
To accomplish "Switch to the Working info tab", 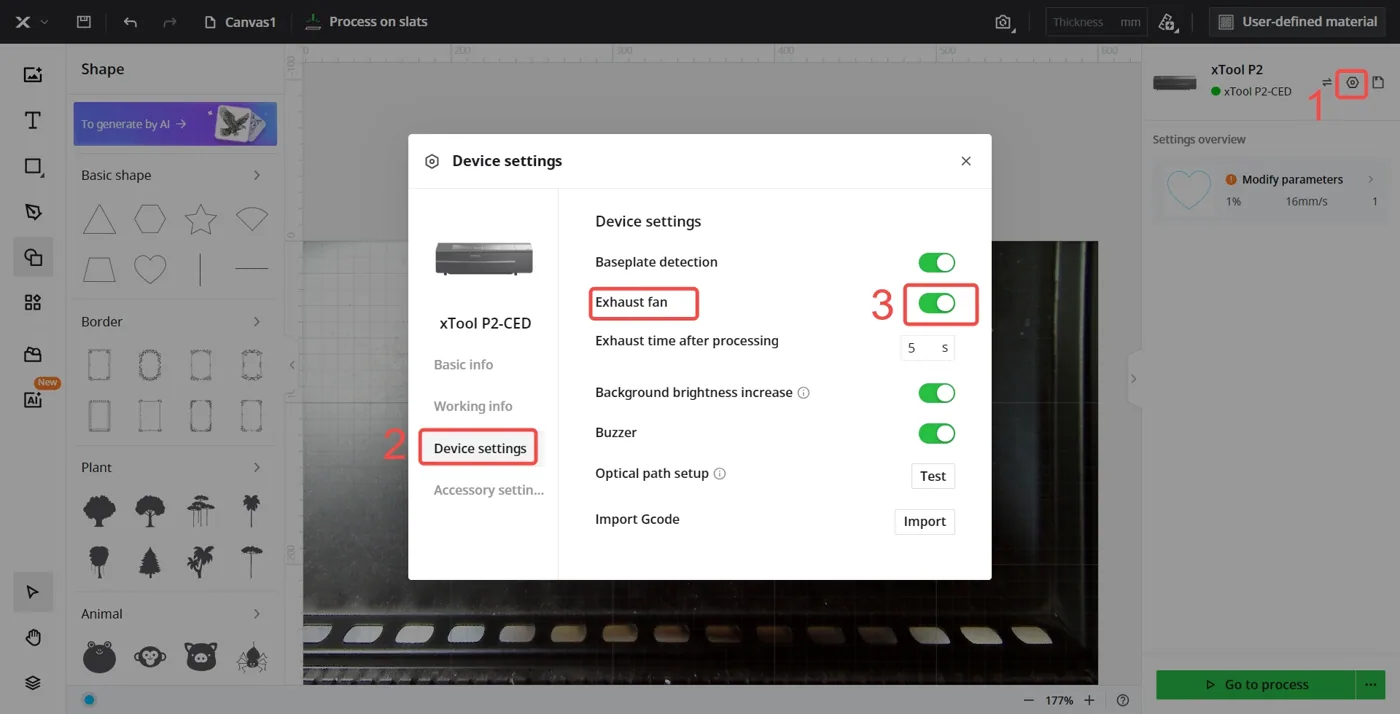I will (473, 406).
